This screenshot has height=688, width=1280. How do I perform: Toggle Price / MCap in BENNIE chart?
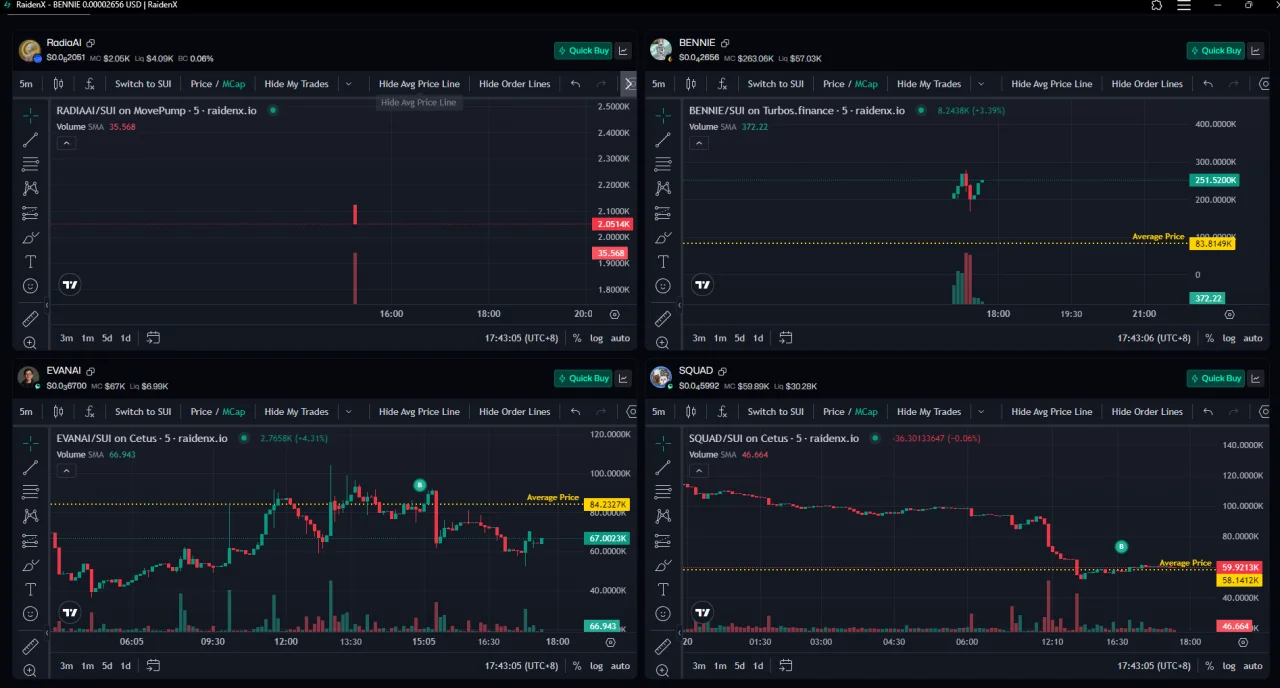pos(850,84)
